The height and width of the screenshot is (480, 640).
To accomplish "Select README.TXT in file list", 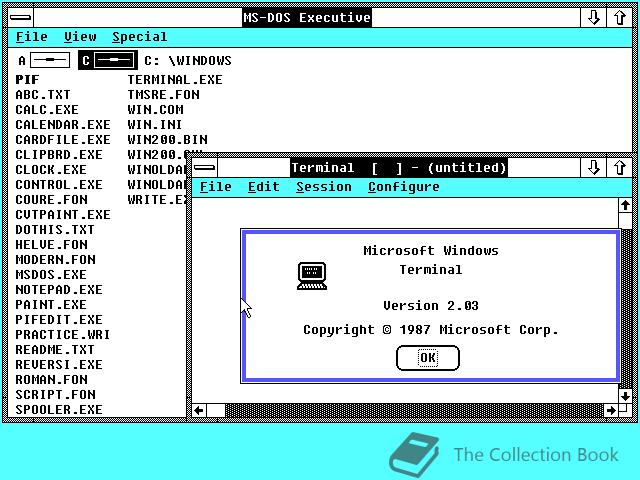I will pos(55,350).
